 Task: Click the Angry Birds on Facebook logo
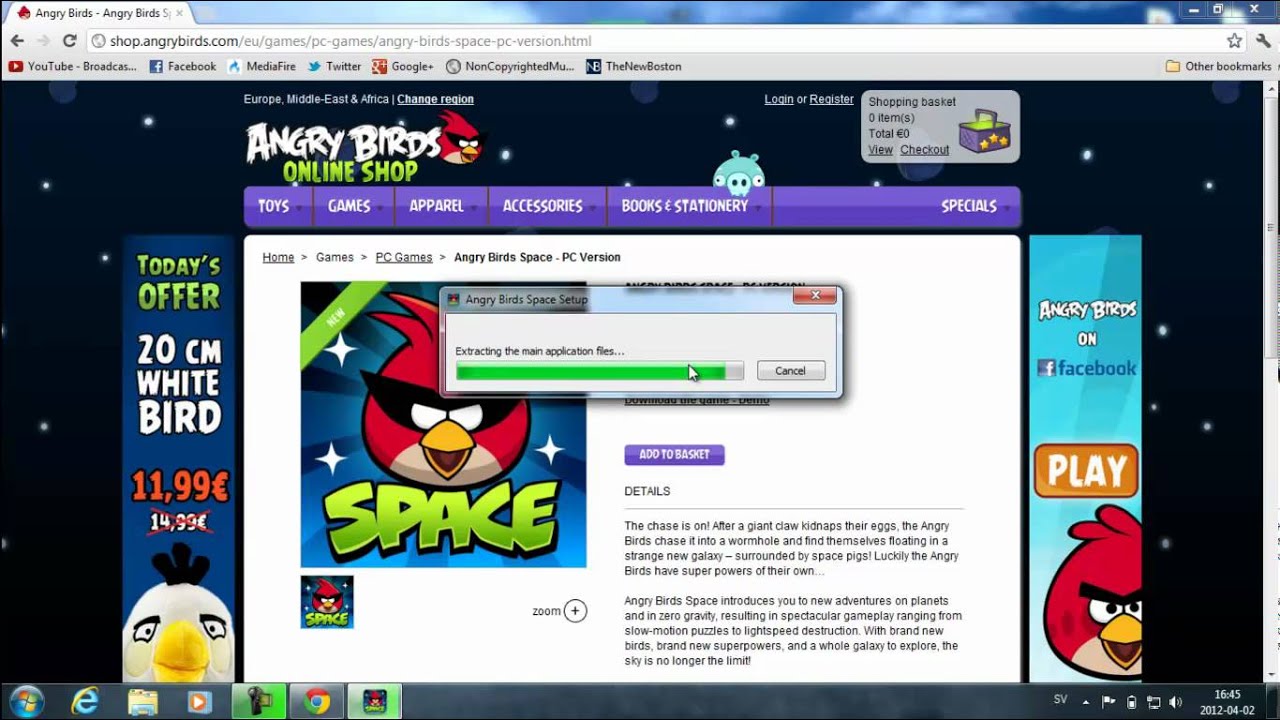(1086, 338)
